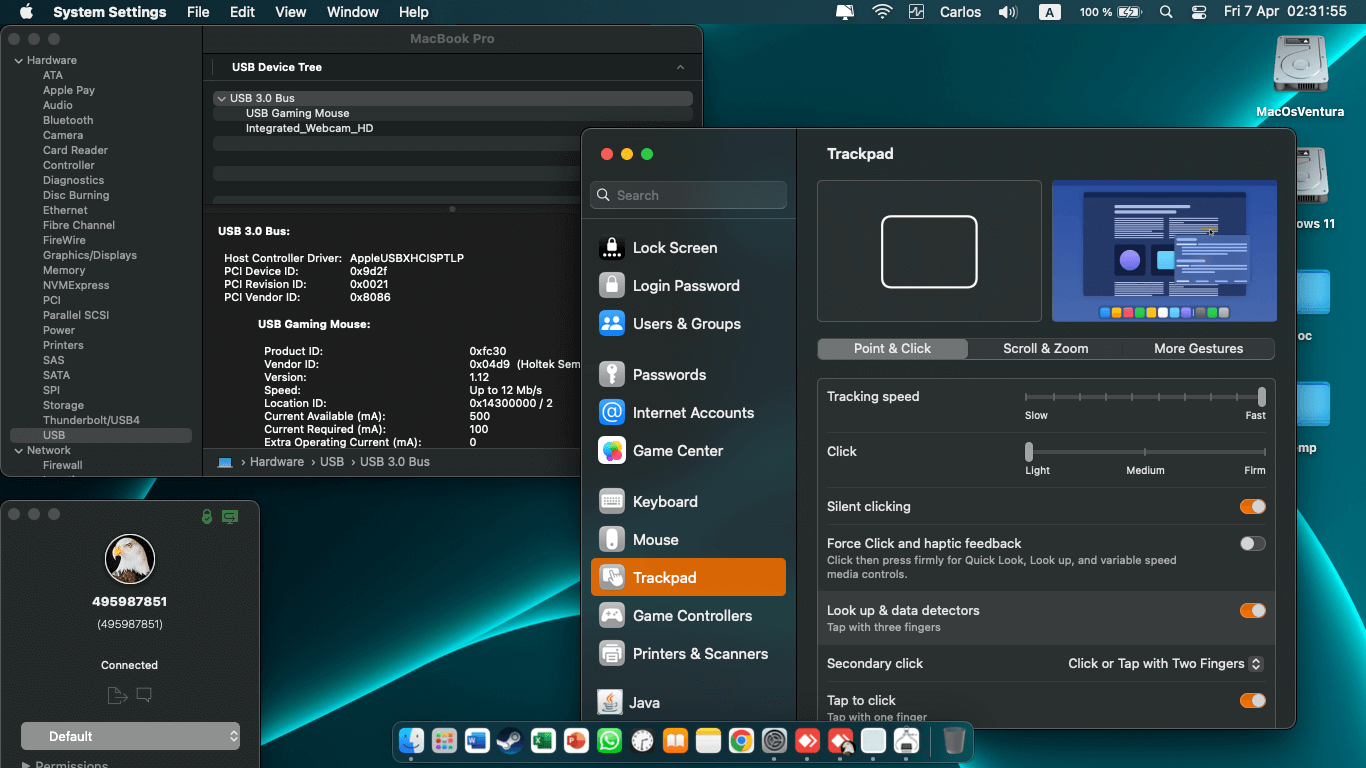Screen dimensions: 1366x768
Task: Open Java pane in settings sidebar
Action: (x=688, y=703)
